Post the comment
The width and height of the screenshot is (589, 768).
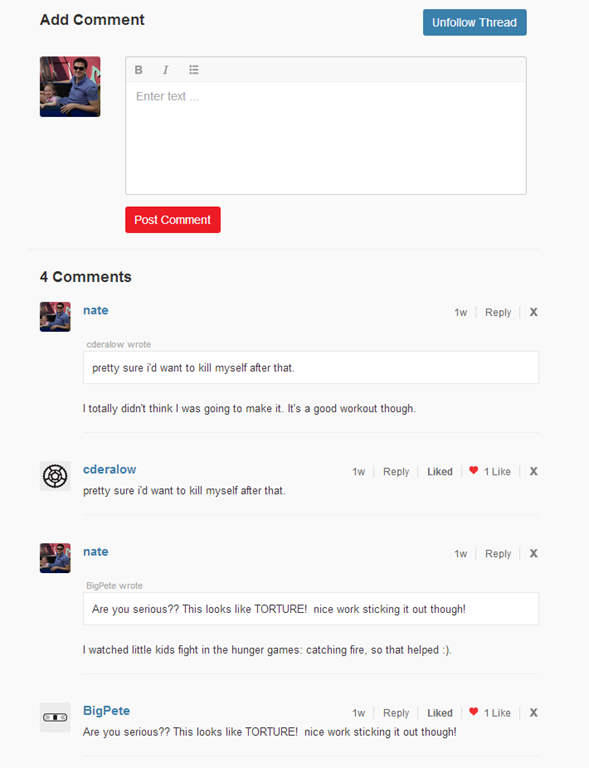[173, 220]
